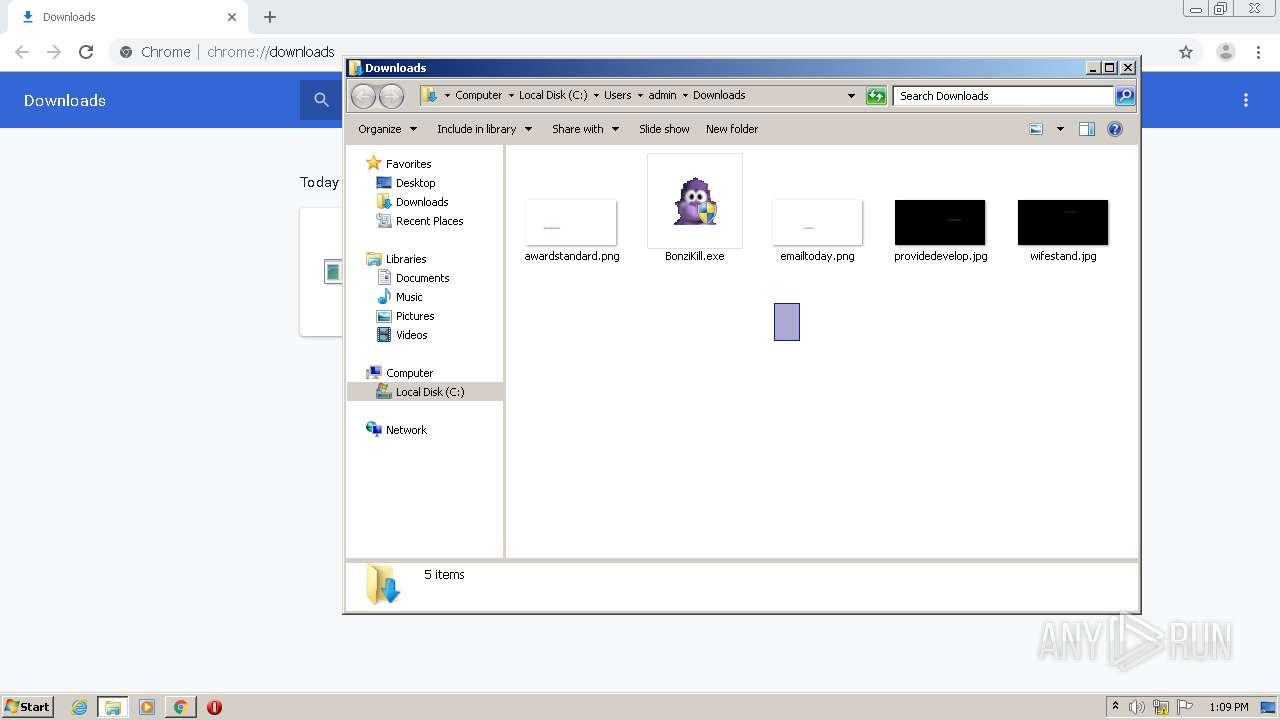Image resolution: width=1280 pixels, height=720 pixels.
Task: Select Network in navigation pane
Action: (x=397, y=430)
